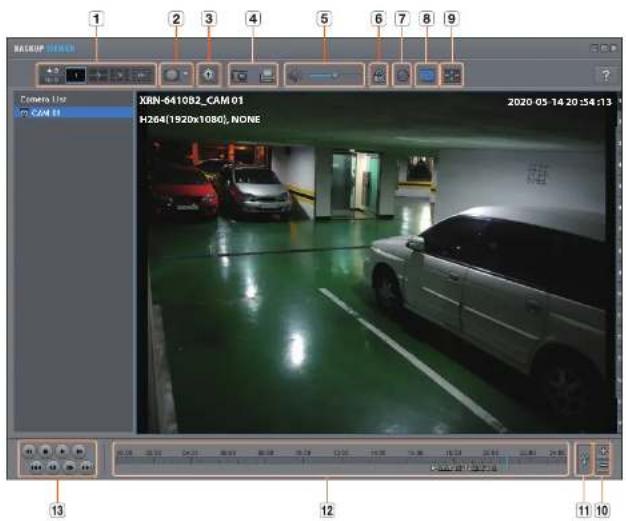This screenshot has height=521, width=626.
Task: Maximize the Backup Viewer window
Action: [x=604, y=48]
